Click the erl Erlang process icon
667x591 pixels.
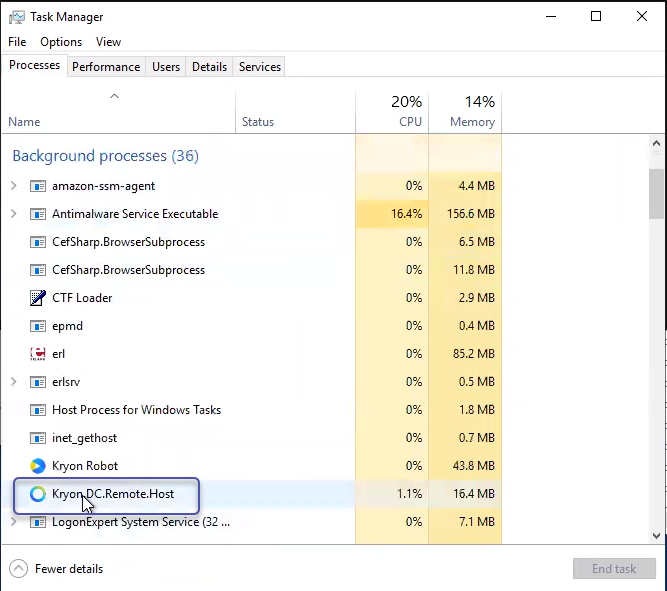point(37,354)
